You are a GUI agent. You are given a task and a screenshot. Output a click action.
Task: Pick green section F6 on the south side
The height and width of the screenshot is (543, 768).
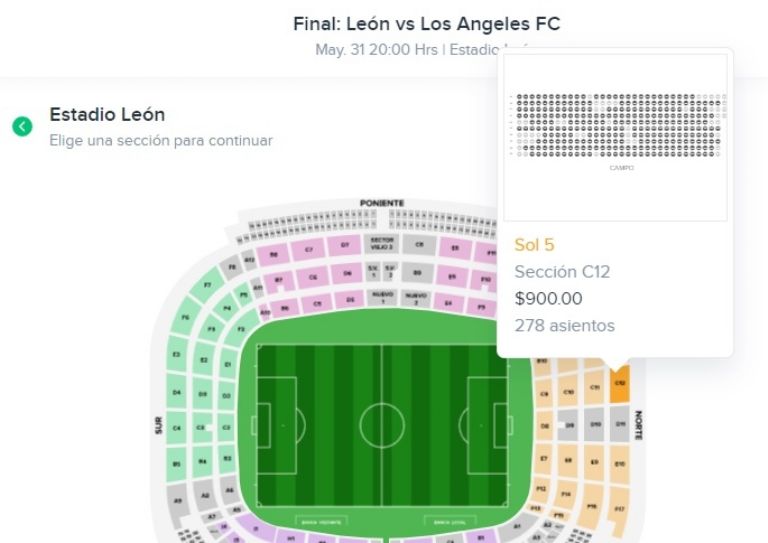tap(185, 318)
